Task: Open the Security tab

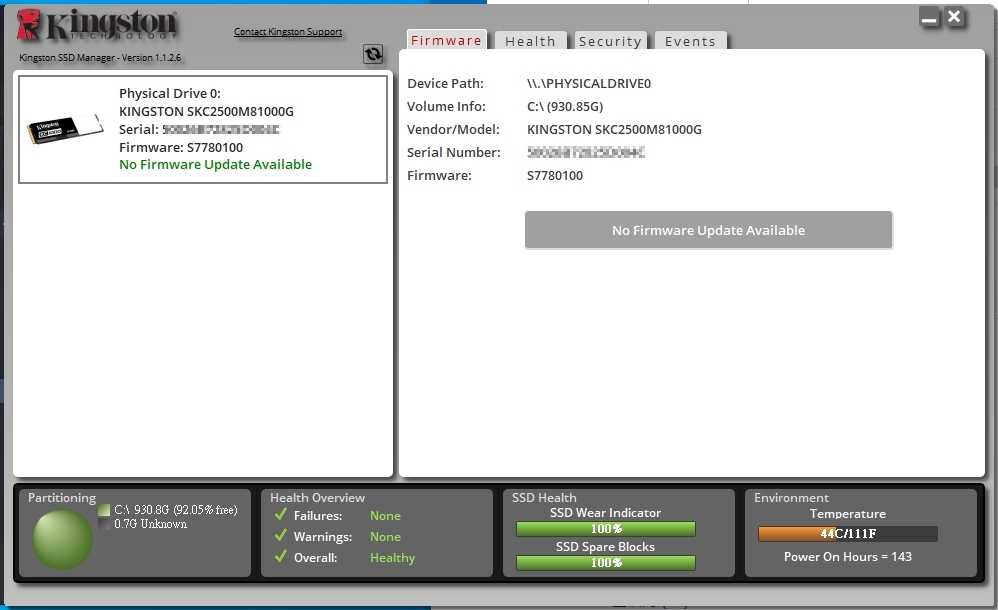Action: pos(610,41)
